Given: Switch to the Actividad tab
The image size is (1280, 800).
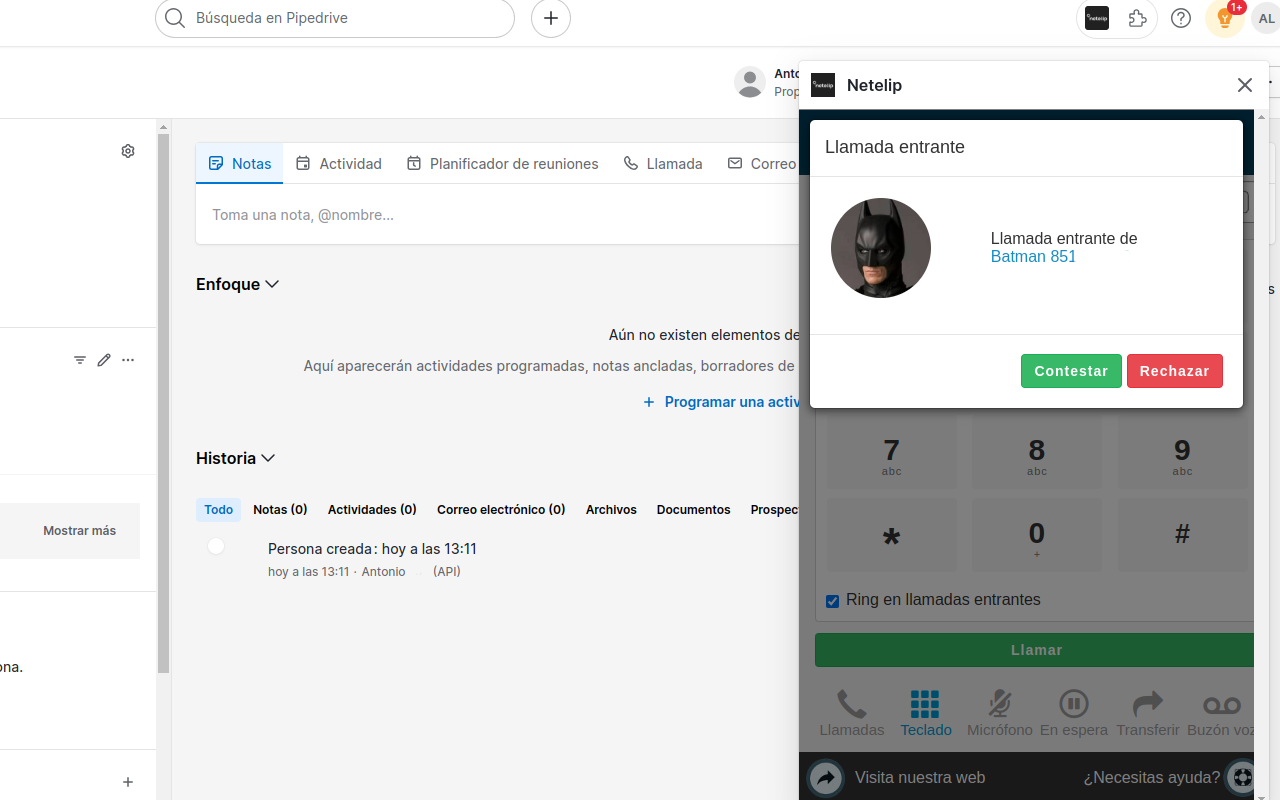Looking at the screenshot, I should 339,163.
